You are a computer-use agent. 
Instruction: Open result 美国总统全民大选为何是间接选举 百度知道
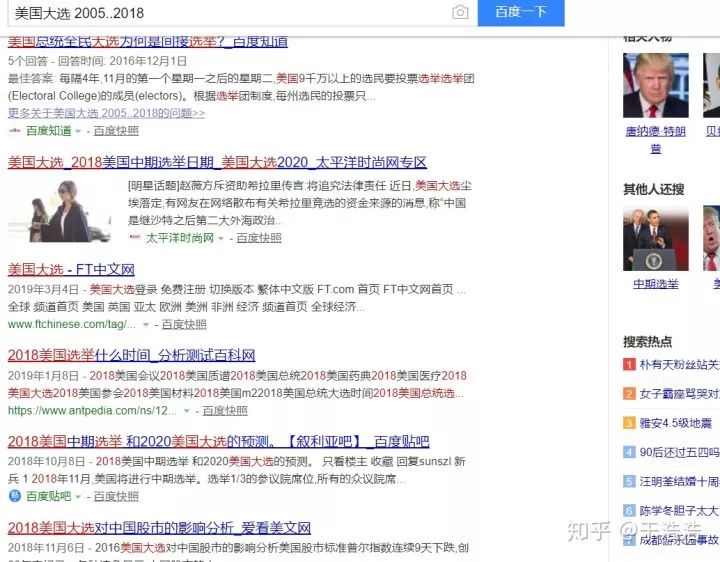[148, 42]
